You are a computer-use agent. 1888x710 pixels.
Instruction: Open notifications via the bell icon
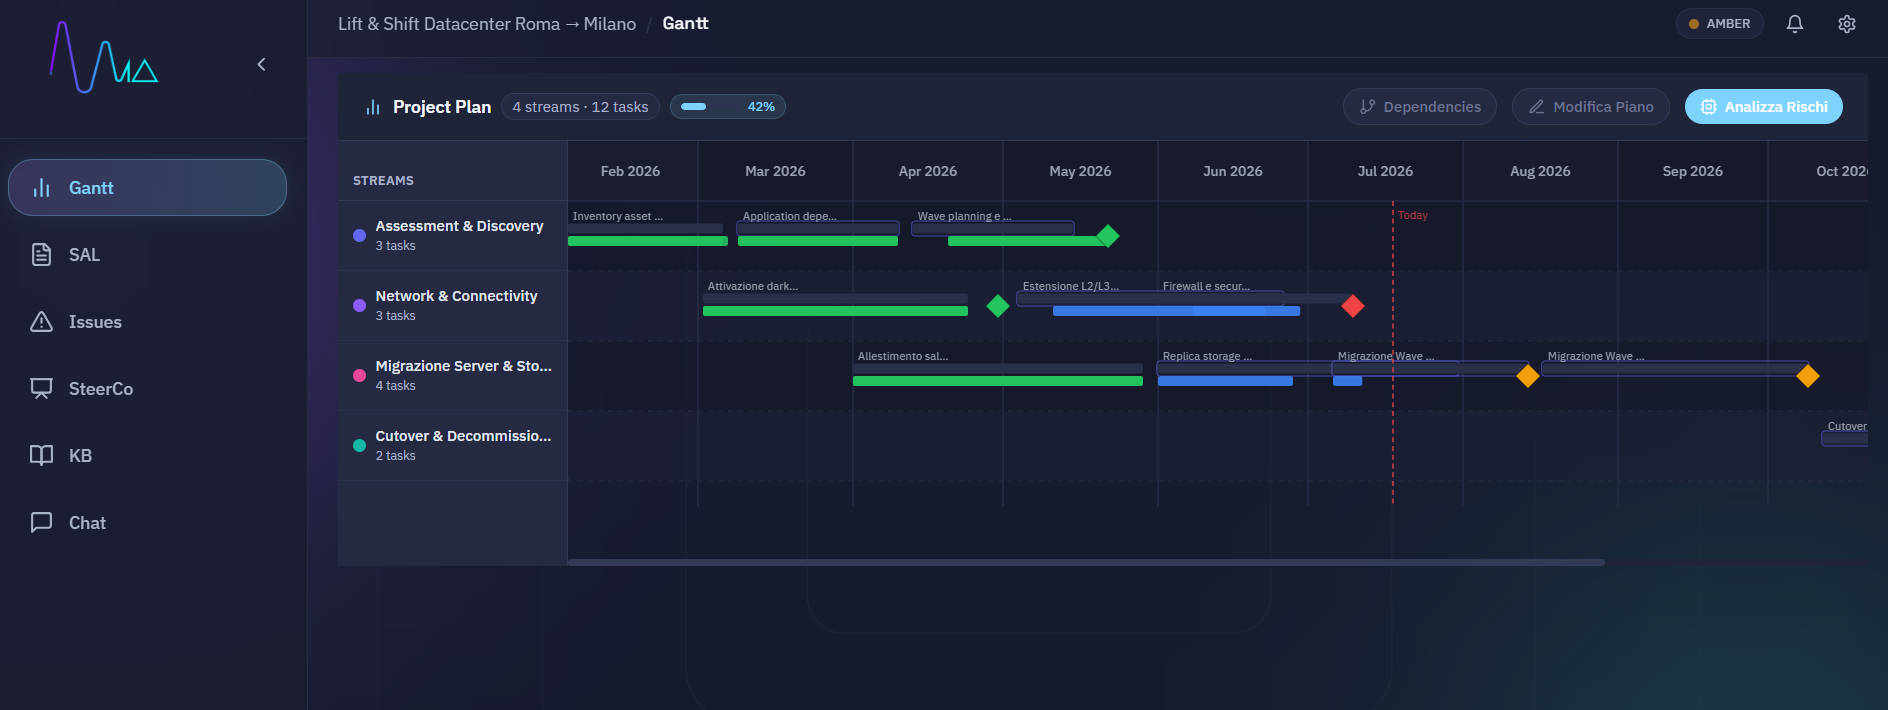(1795, 24)
